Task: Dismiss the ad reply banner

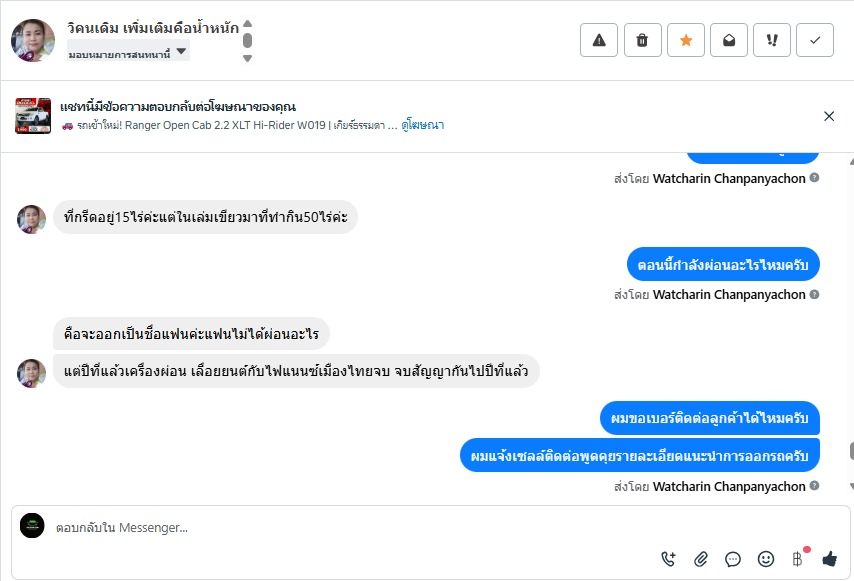Action: point(829,116)
